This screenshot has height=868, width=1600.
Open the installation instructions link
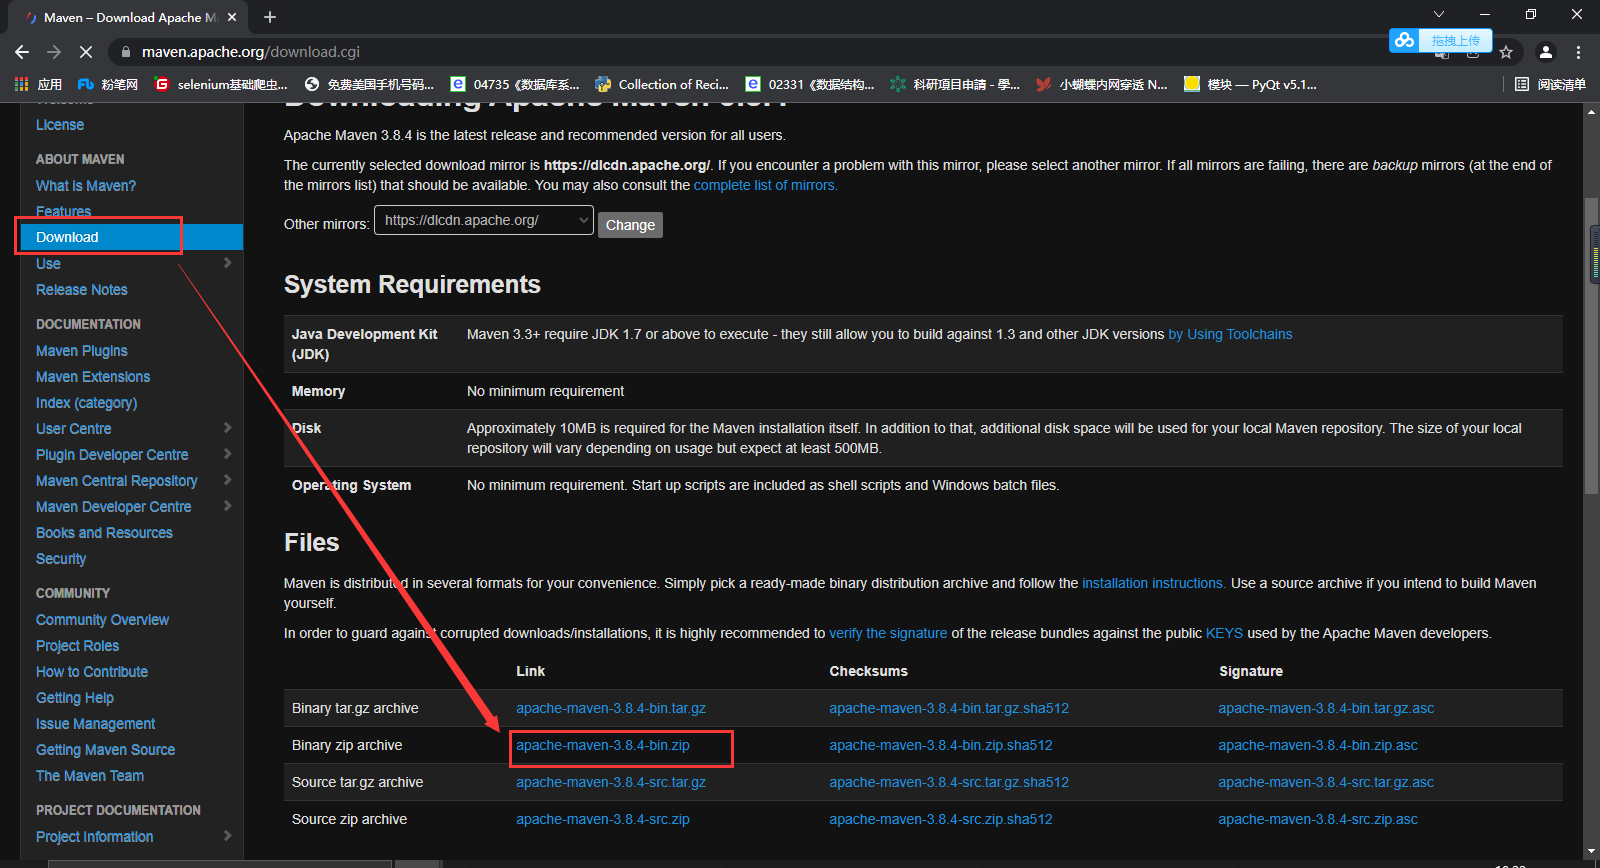click(1153, 583)
